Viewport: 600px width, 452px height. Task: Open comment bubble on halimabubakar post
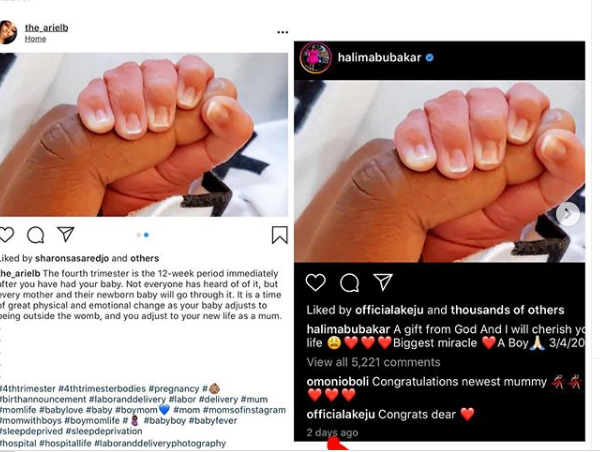point(349,283)
